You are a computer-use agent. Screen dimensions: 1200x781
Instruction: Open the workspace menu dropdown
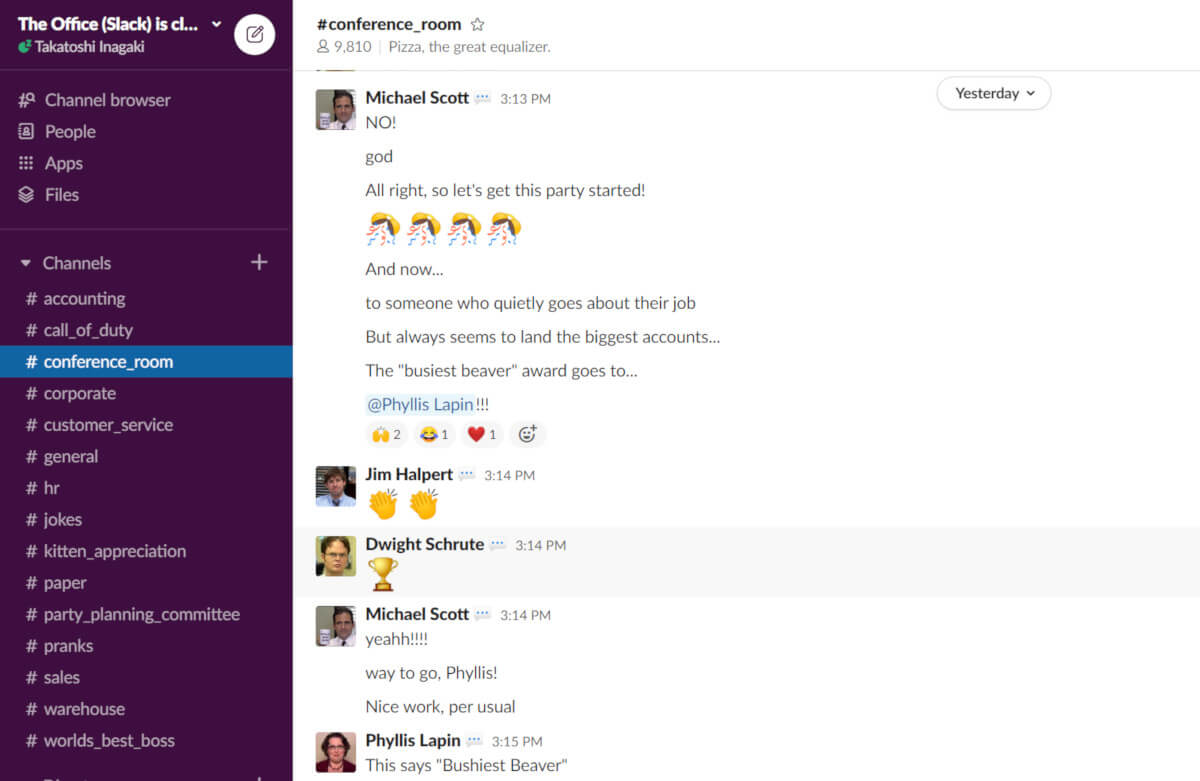click(x=217, y=24)
